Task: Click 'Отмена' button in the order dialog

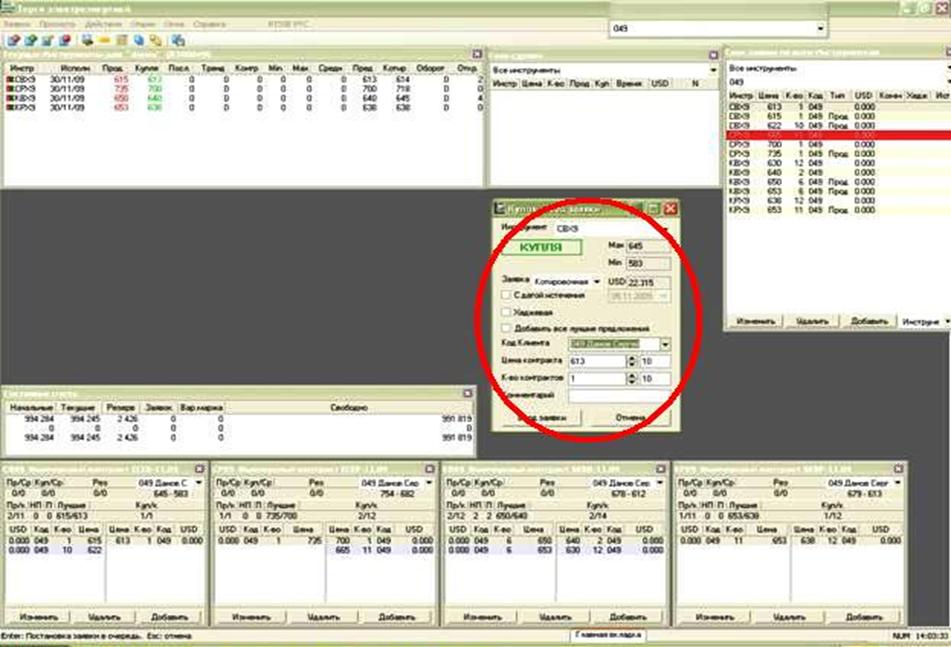Action: 630,417
